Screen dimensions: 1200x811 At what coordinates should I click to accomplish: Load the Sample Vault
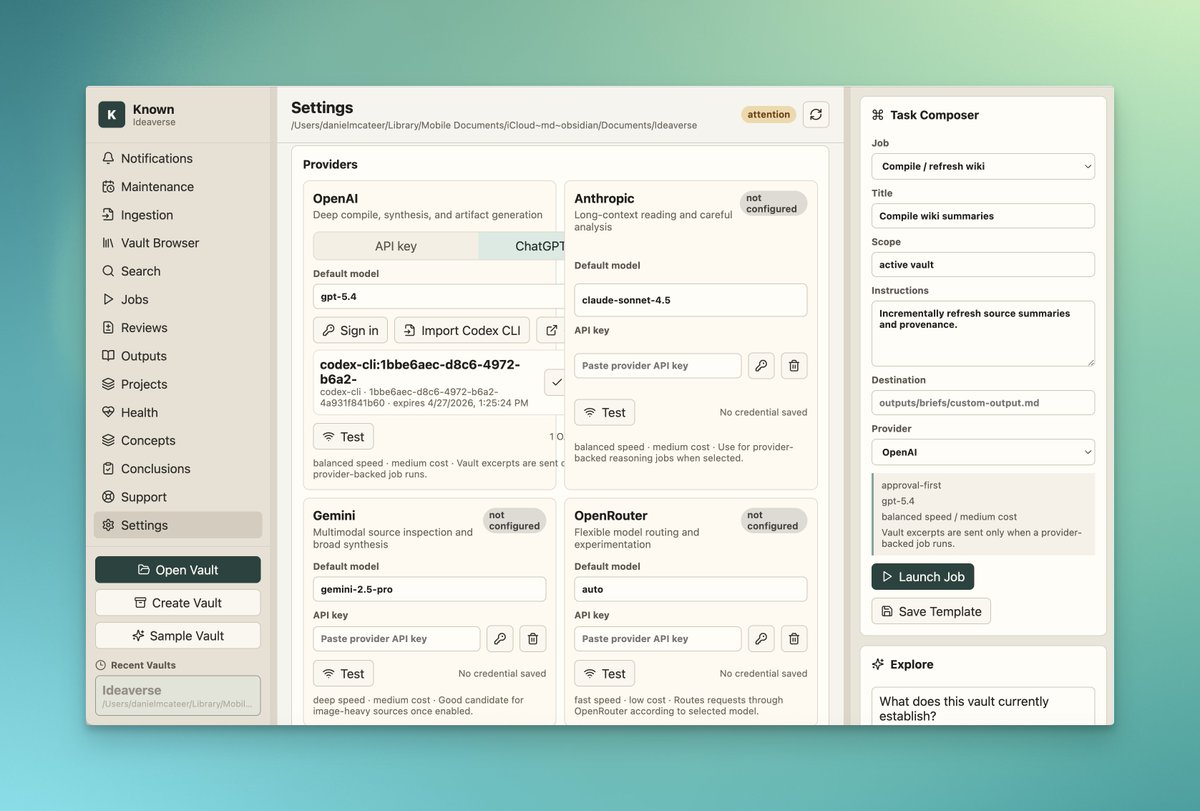(178, 636)
